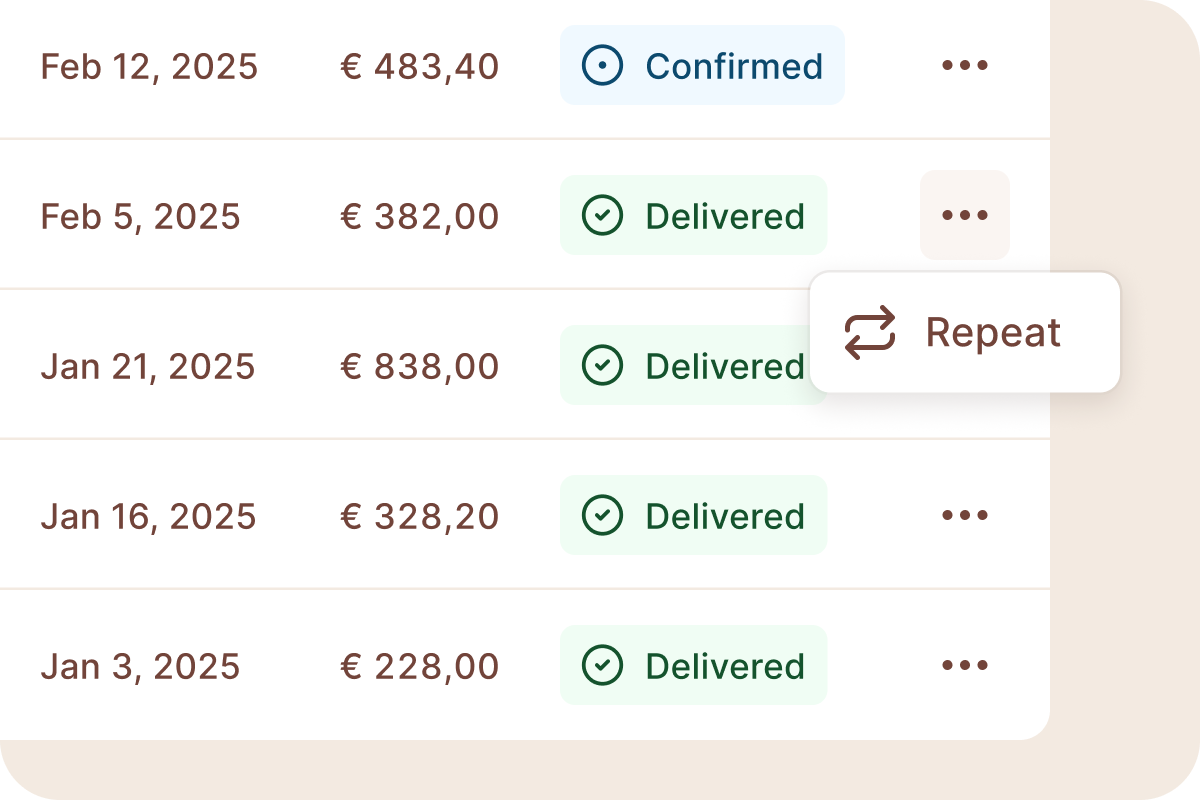The width and height of the screenshot is (1200, 800).
Task: Click the checkmark icon on Feb 5 Delivered badge
Action: click(x=602, y=215)
